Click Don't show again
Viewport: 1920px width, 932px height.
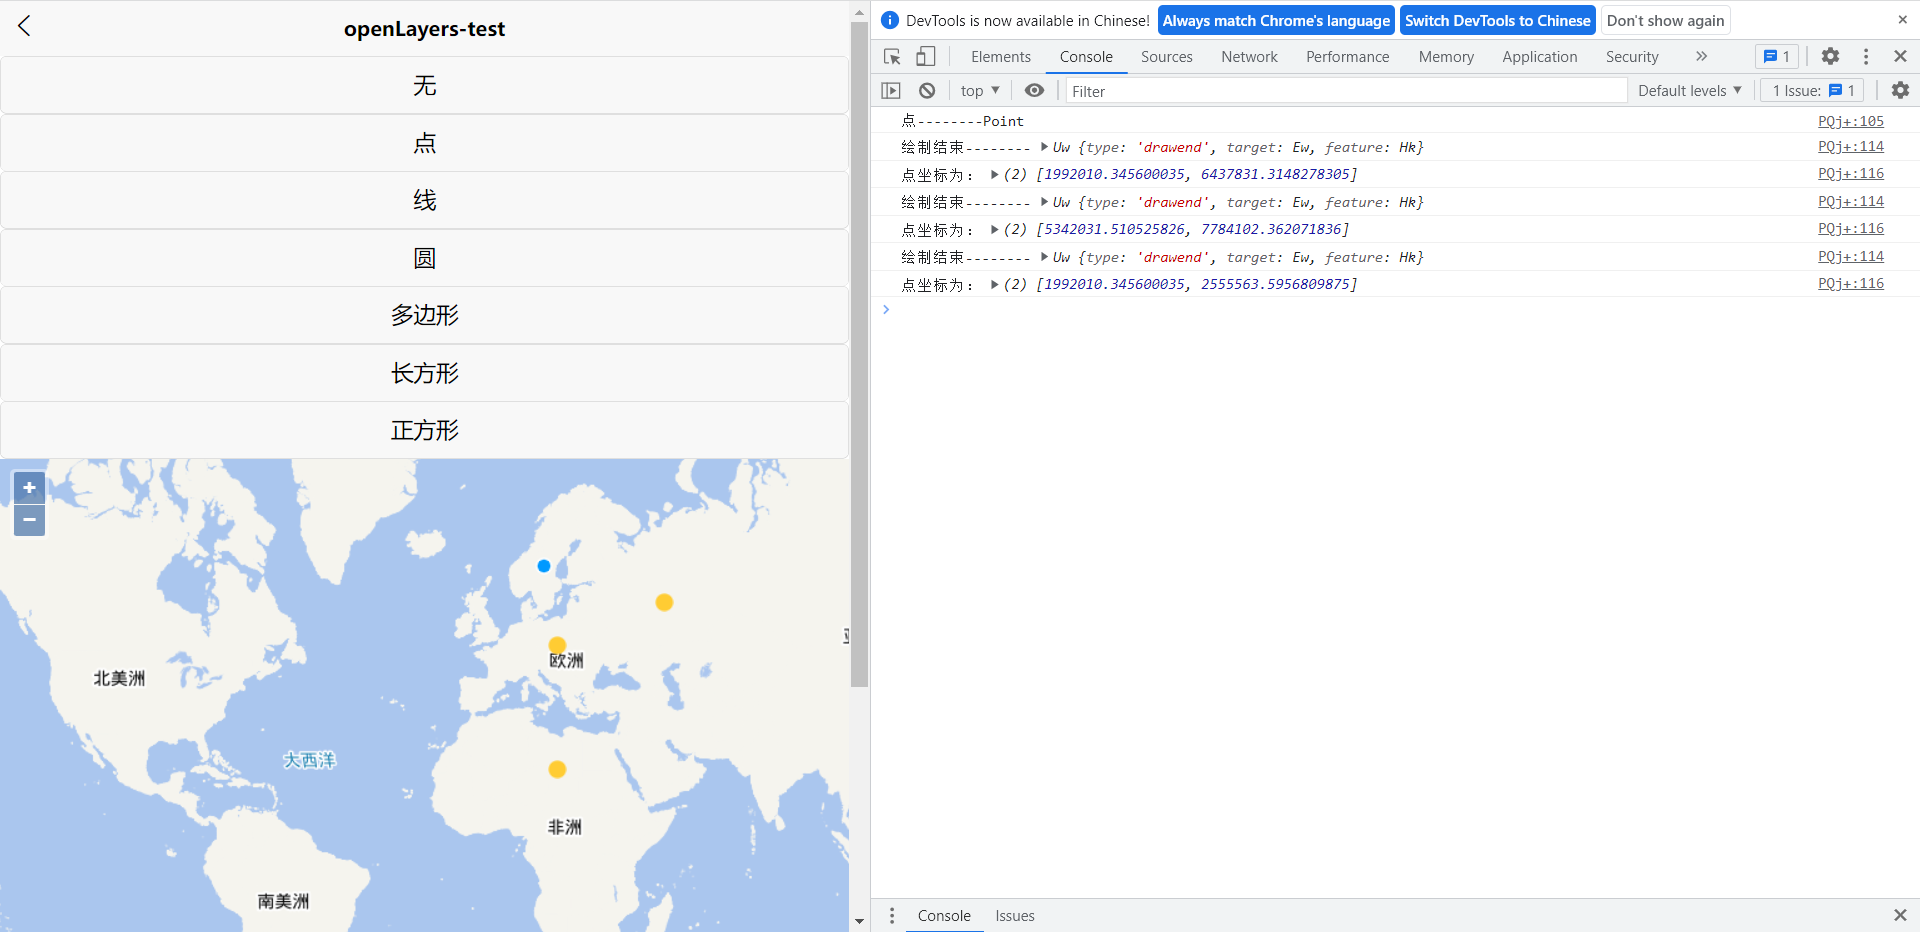(x=1665, y=20)
